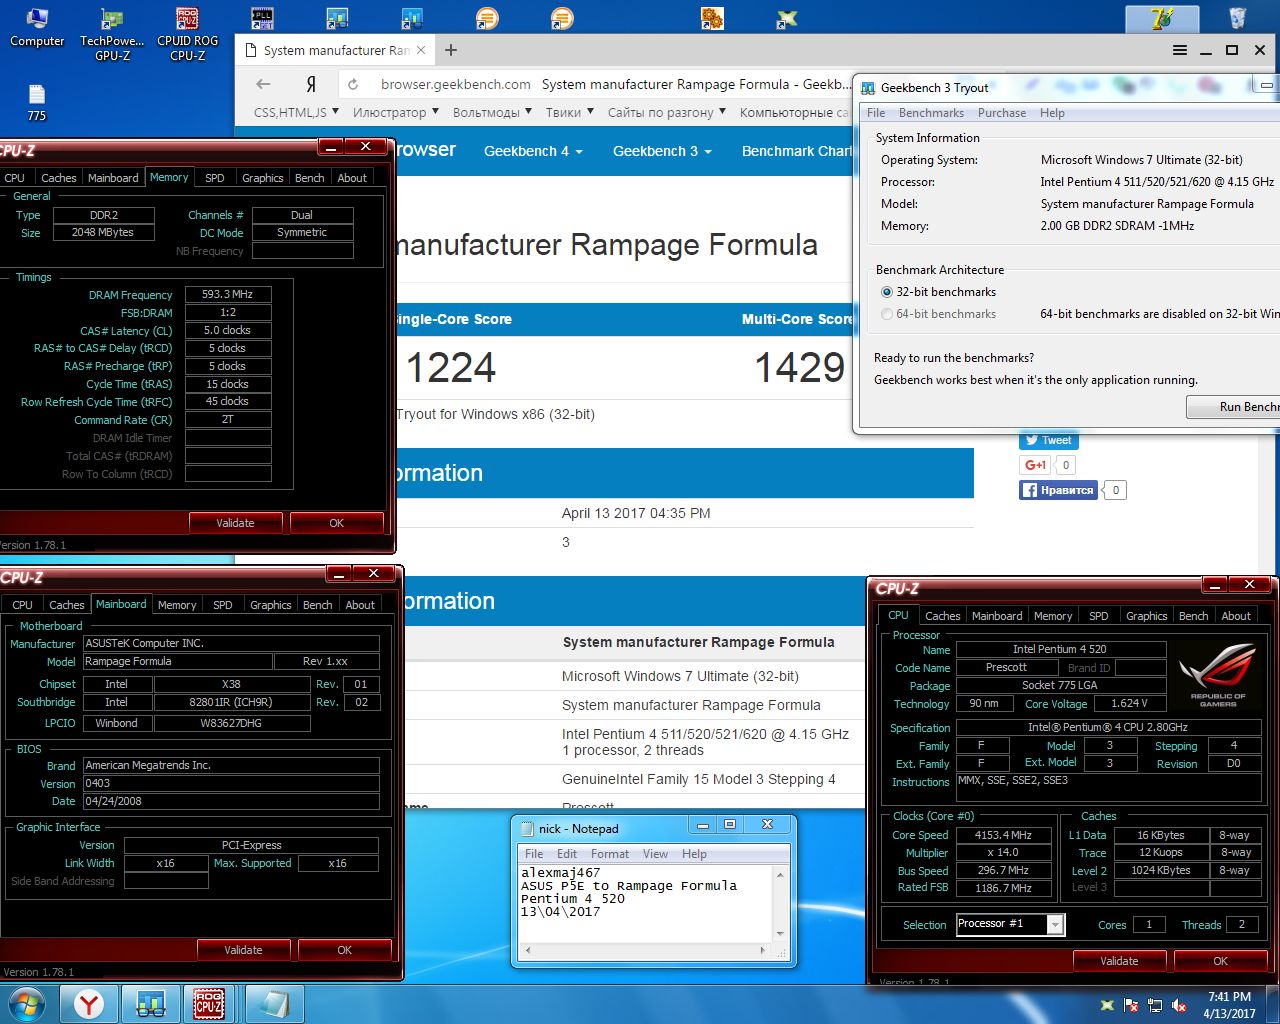Open a new browser tab
The height and width of the screenshot is (1024, 1280).
451,50
